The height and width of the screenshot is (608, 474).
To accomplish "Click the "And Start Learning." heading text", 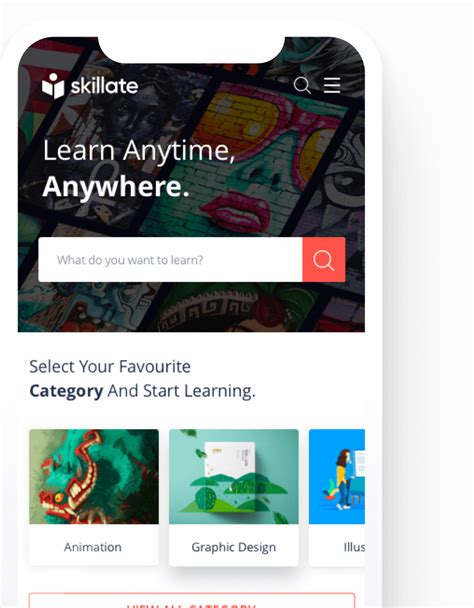I will coord(182,391).
